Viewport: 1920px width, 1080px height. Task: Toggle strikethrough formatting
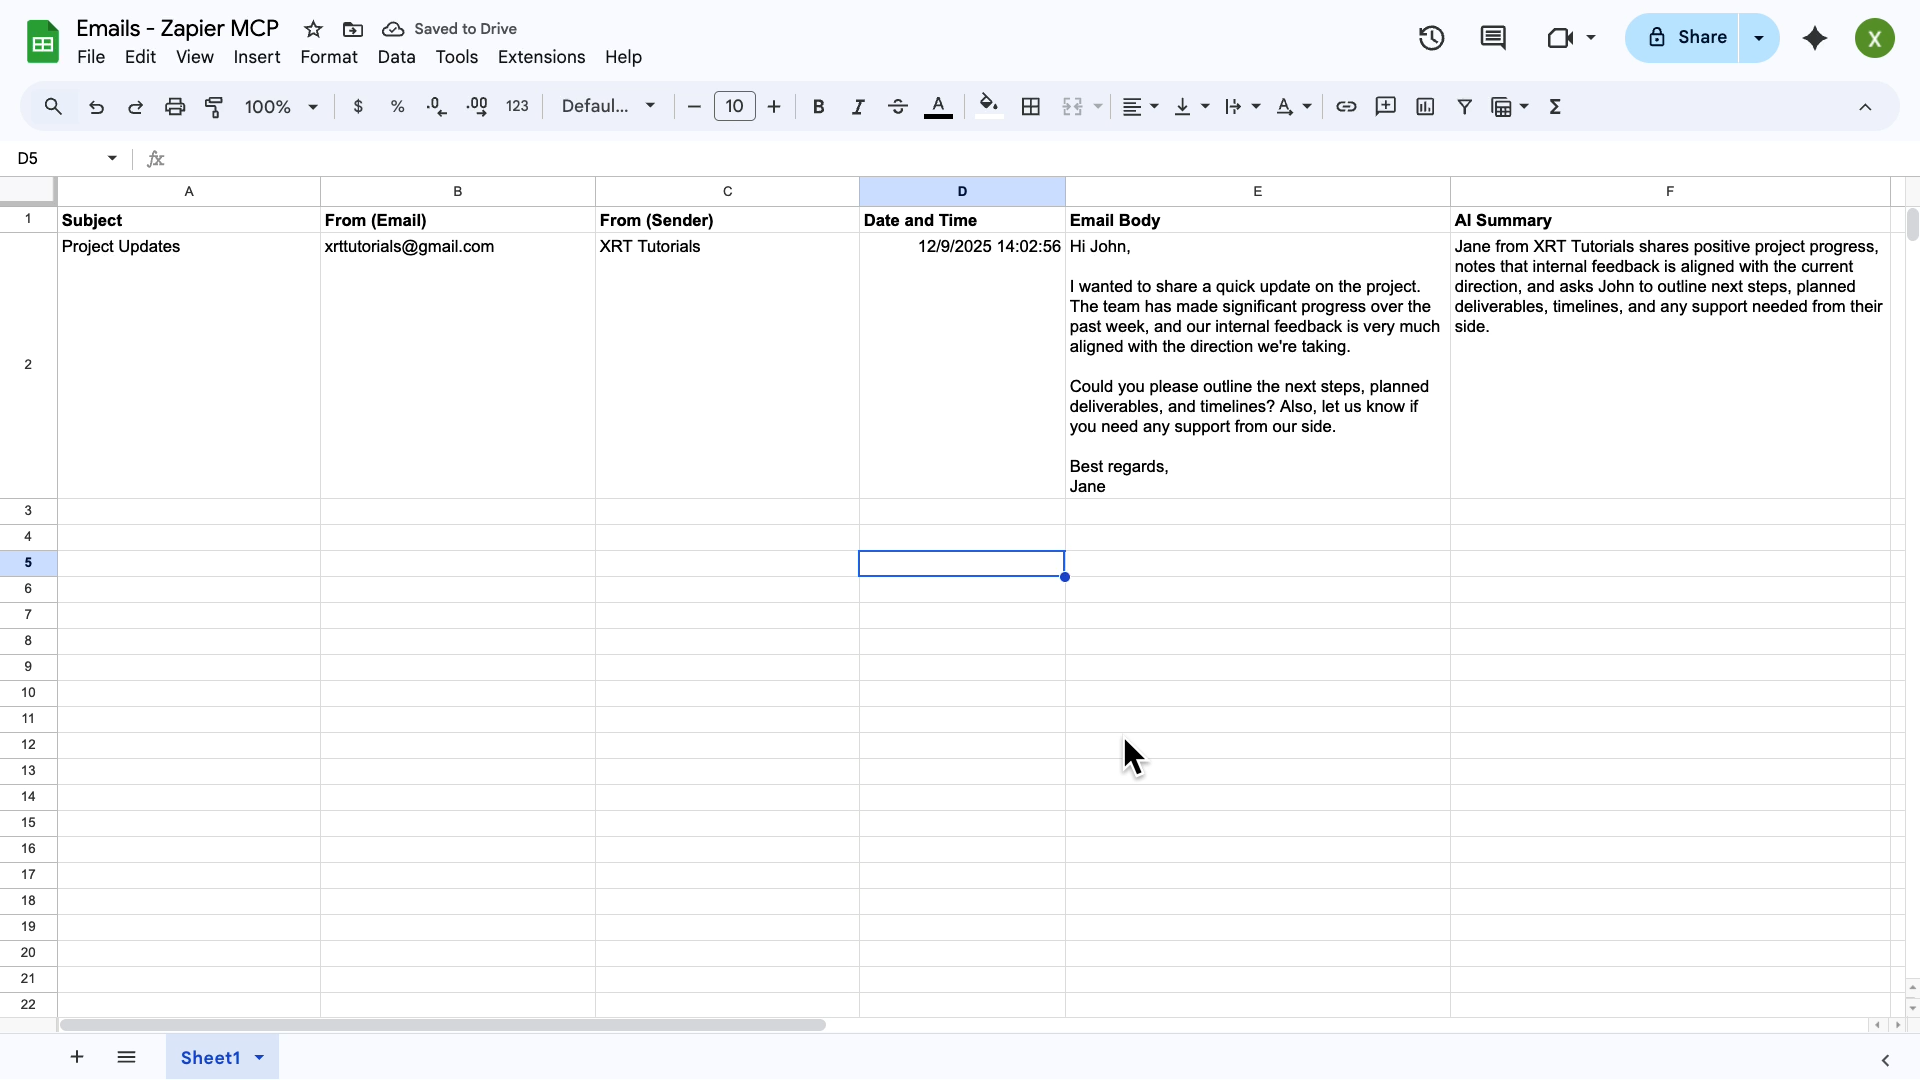[897, 107]
